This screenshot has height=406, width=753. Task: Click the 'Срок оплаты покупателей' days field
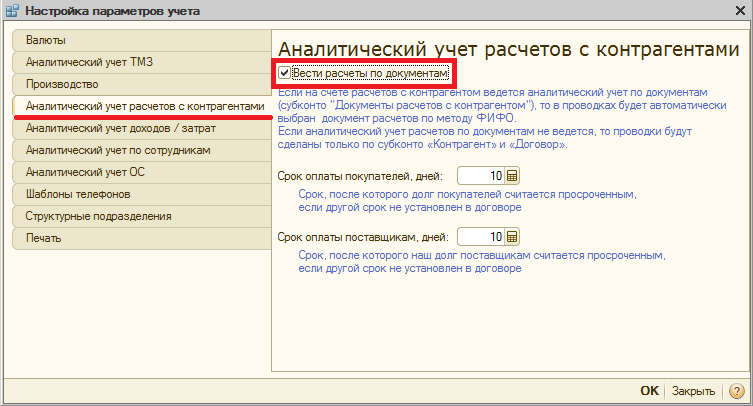480,177
